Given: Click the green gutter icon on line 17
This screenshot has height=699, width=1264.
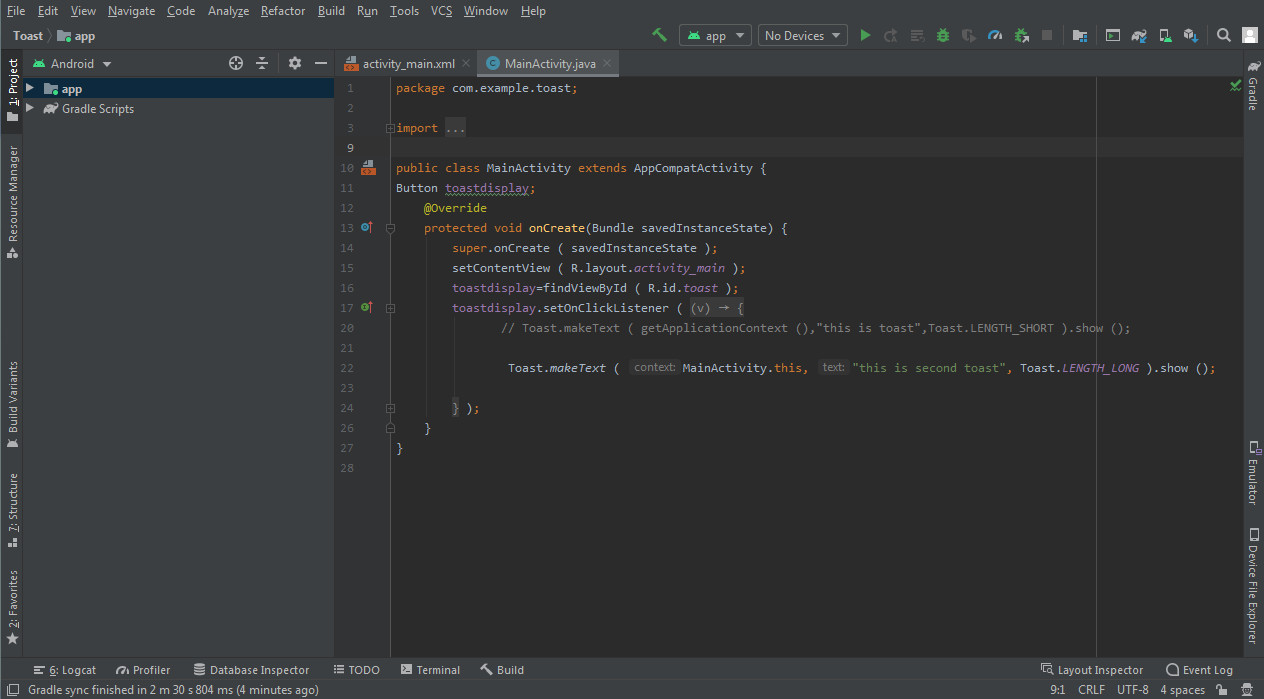Looking at the screenshot, I should pyautogui.click(x=367, y=307).
